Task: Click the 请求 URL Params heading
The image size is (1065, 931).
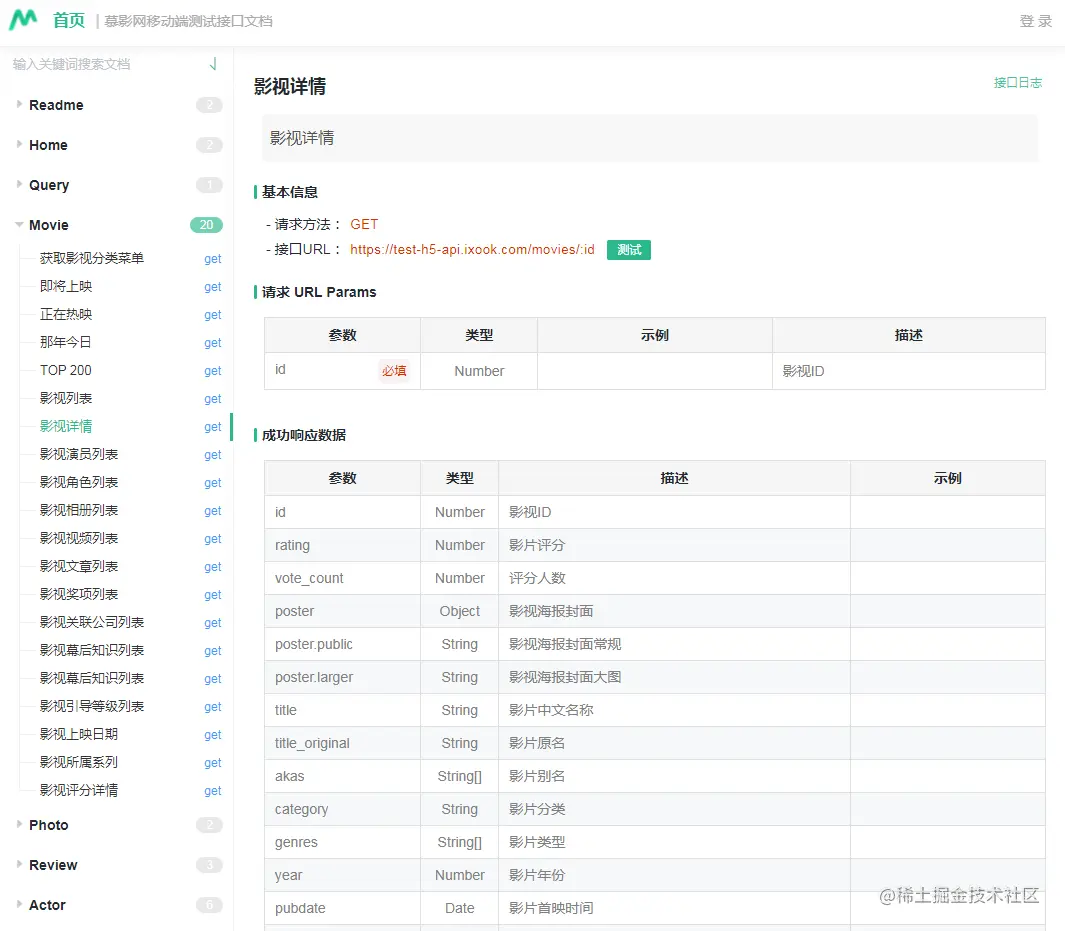Action: [319, 292]
